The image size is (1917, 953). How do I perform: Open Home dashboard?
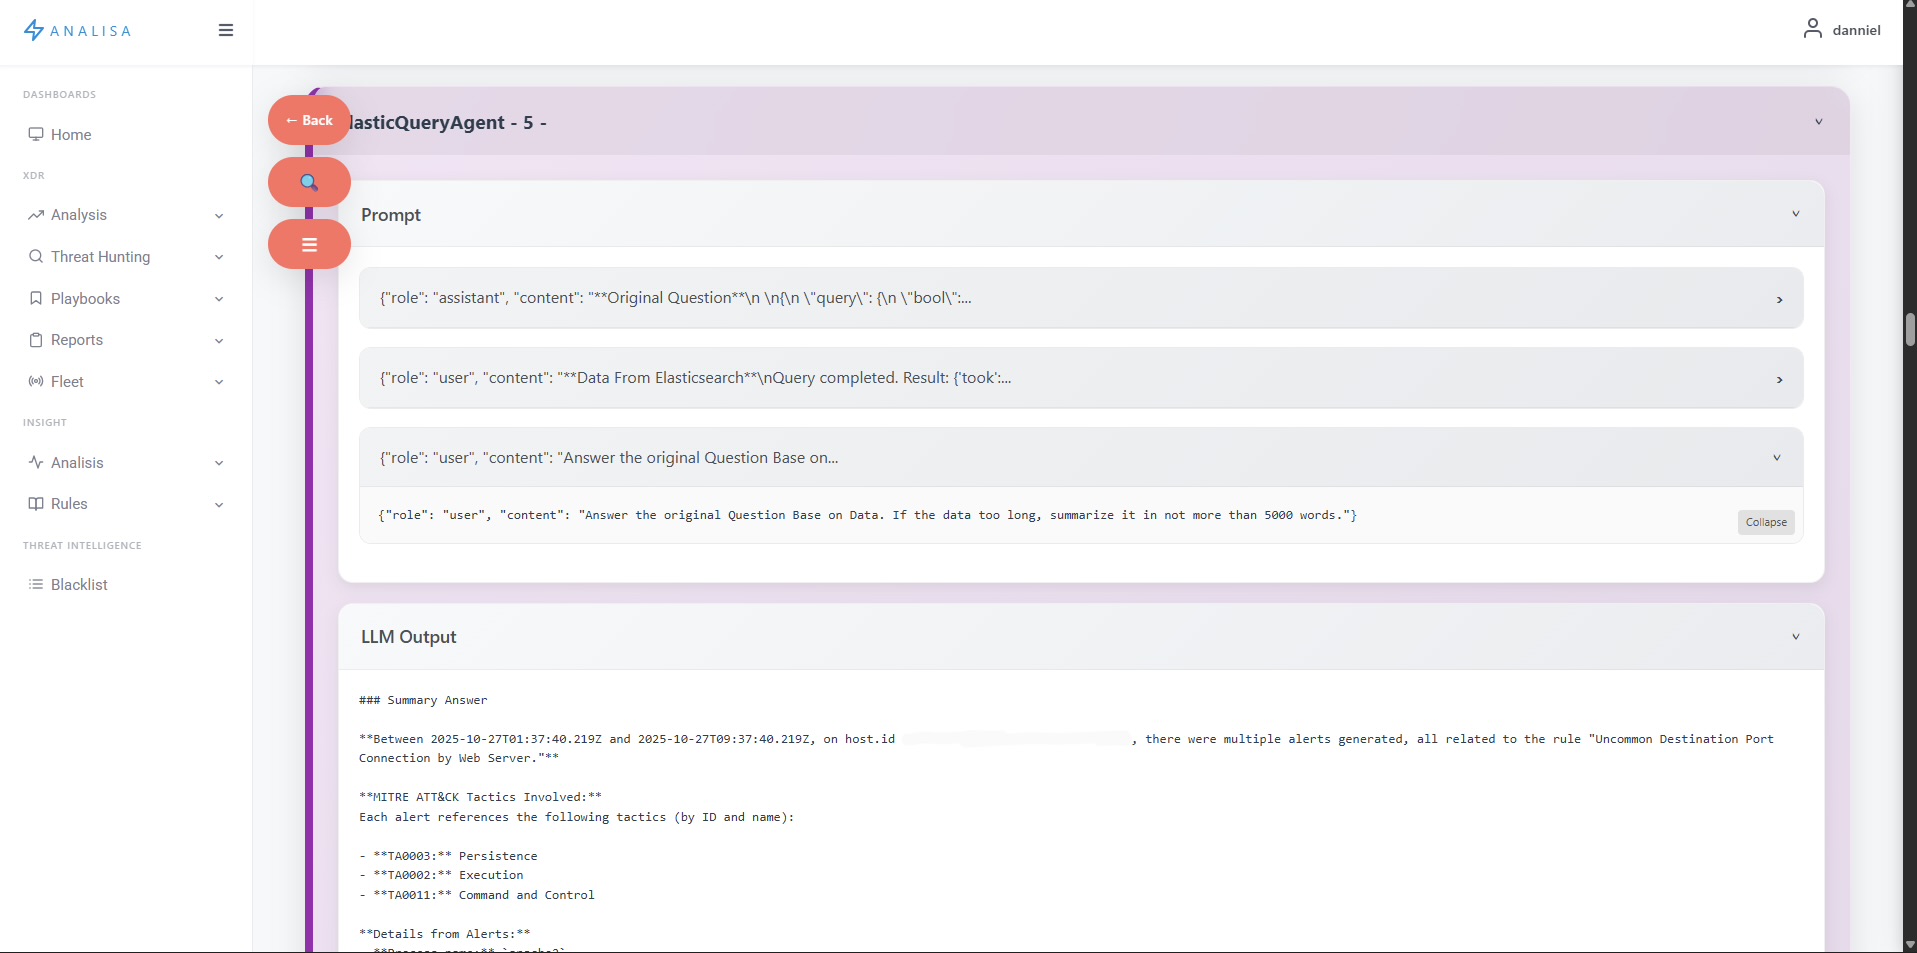(71, 134)
